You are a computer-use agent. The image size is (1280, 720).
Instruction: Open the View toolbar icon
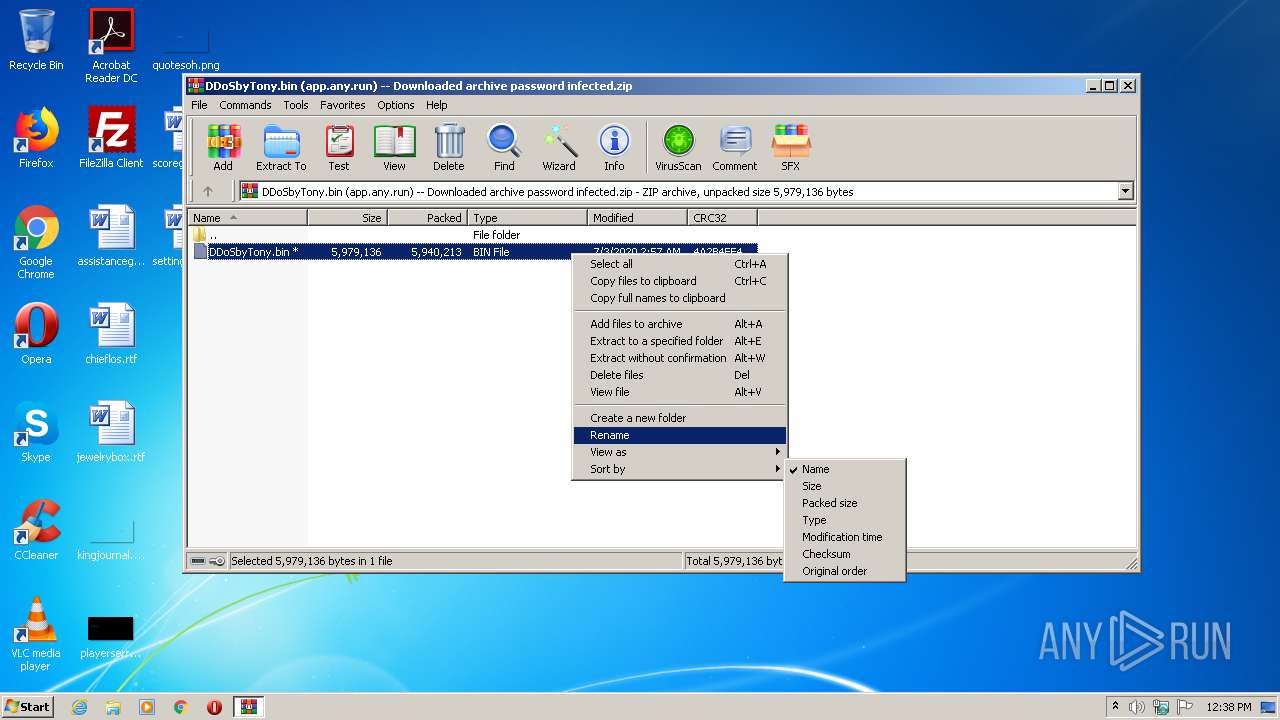[394, 148]
